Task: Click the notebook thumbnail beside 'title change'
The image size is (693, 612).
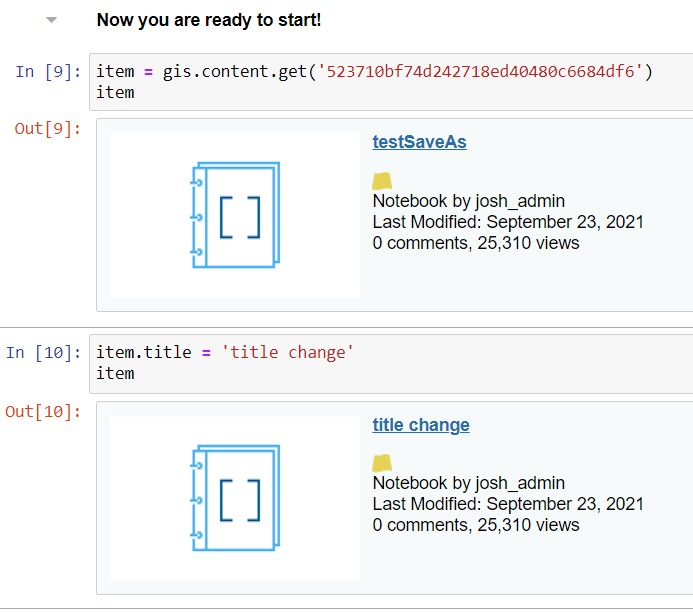Action: [235, 498]
